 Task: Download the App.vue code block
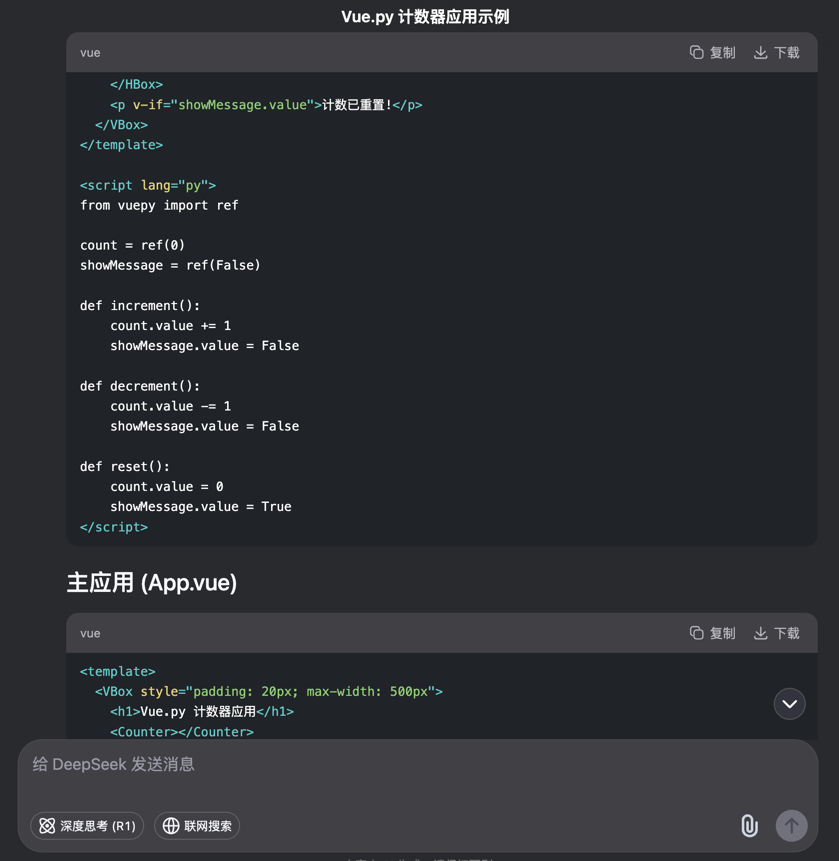pyautogui.click(x=776, y=633)
